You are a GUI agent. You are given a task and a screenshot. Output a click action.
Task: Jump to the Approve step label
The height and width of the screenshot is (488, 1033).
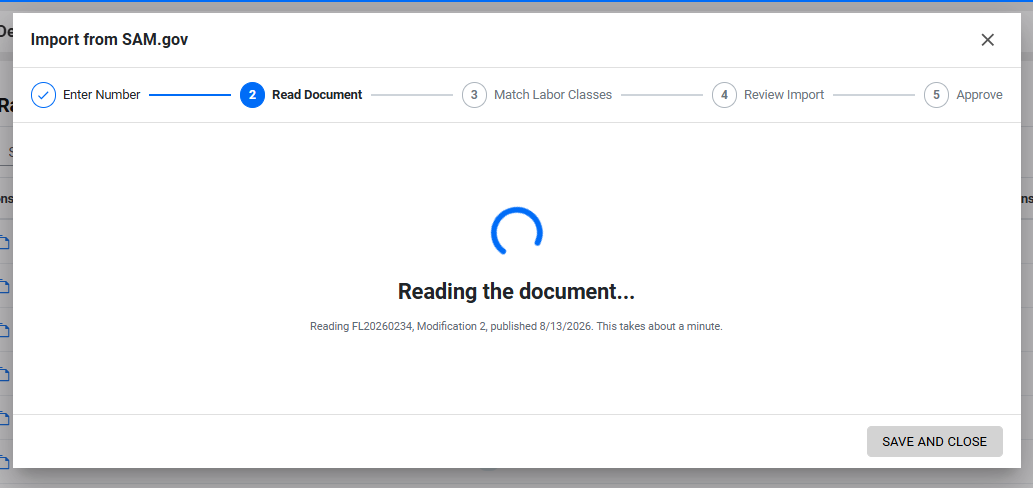[x=980, y=95]
